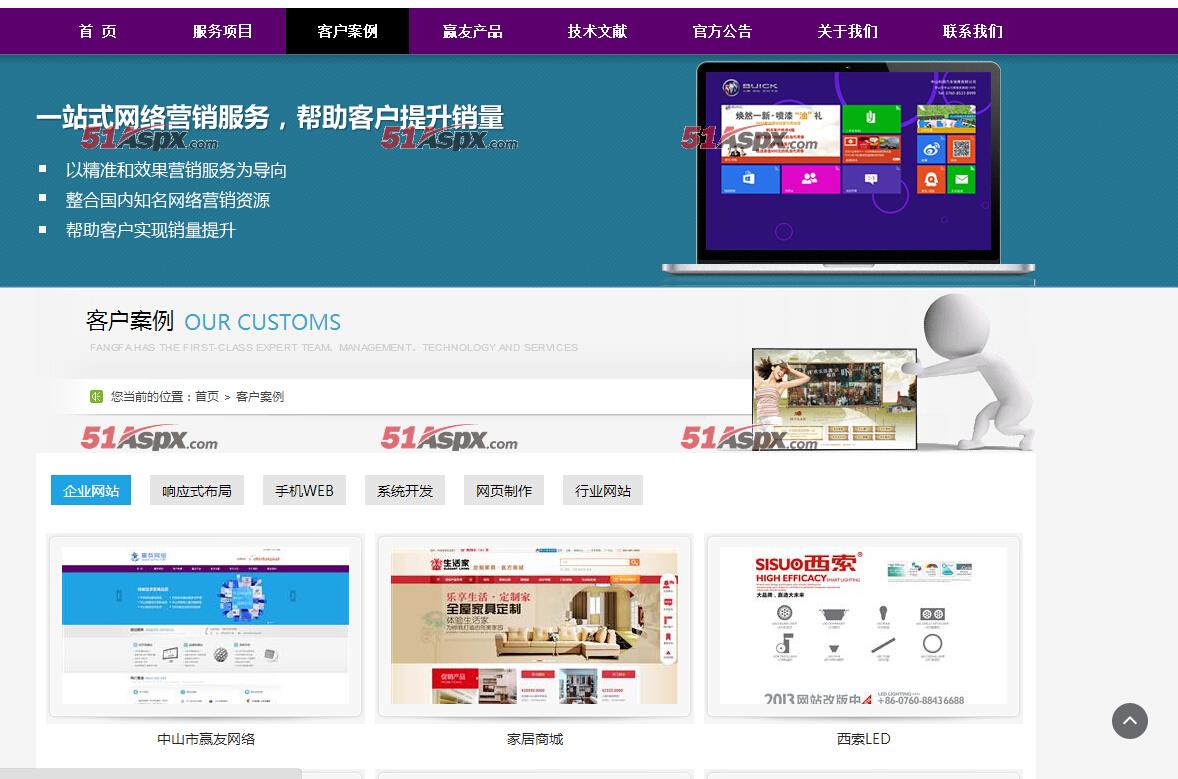
Task: Click the 客户案例 breadcrumb link
Action: pos(260,397)
